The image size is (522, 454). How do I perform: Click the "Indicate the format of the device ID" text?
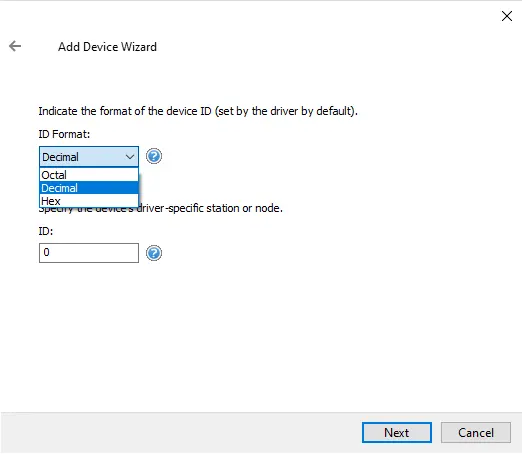[x=125, y=111]
